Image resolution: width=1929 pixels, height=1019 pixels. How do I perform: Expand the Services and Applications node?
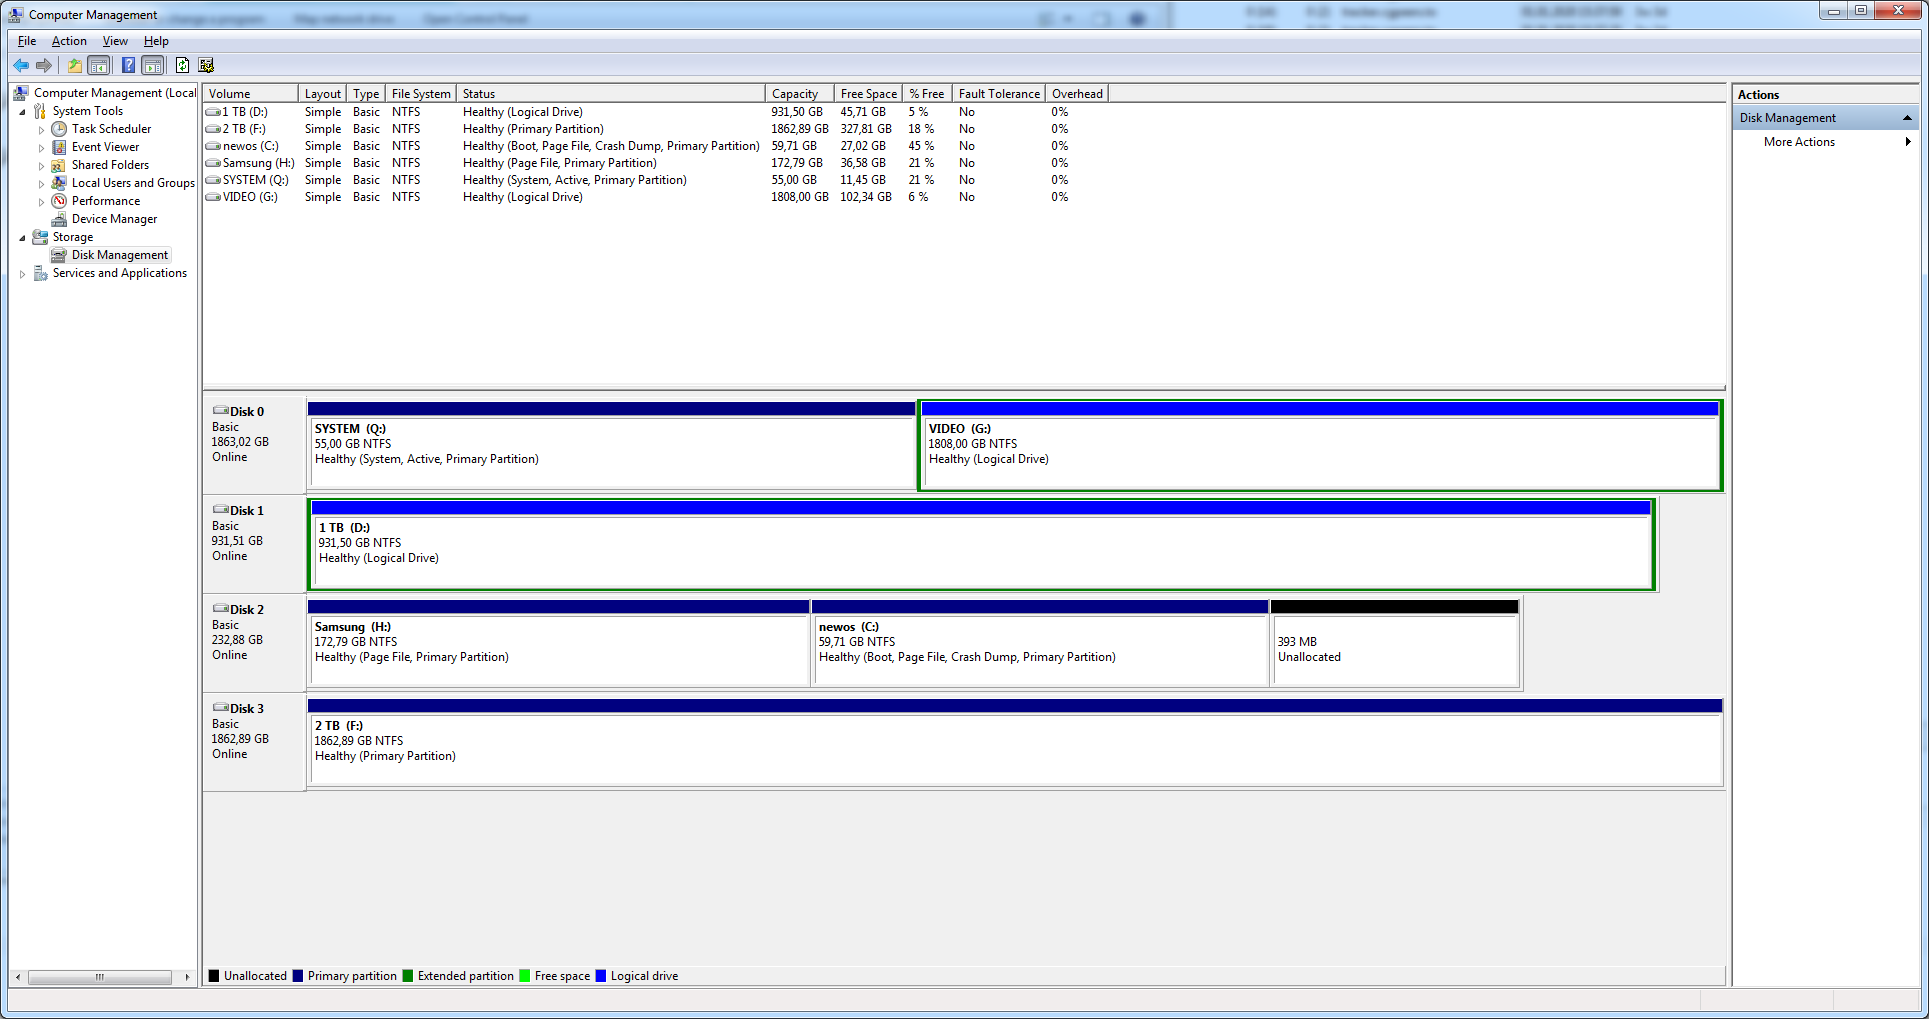(22, 274)
